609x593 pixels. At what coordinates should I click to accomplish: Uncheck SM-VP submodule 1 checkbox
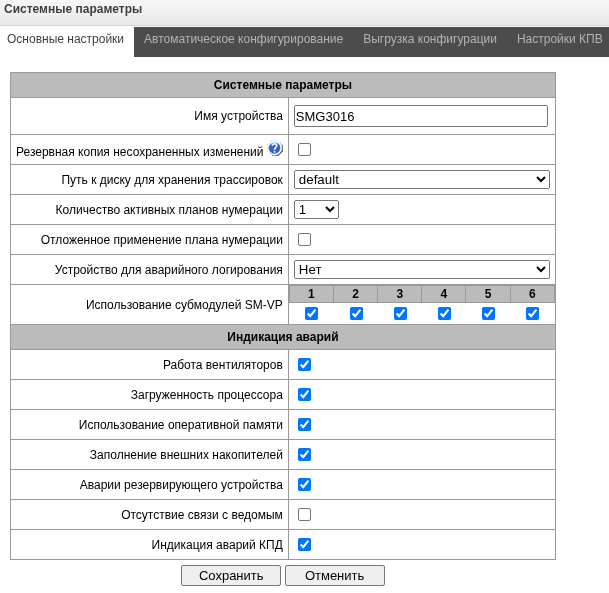pos(311,313)
